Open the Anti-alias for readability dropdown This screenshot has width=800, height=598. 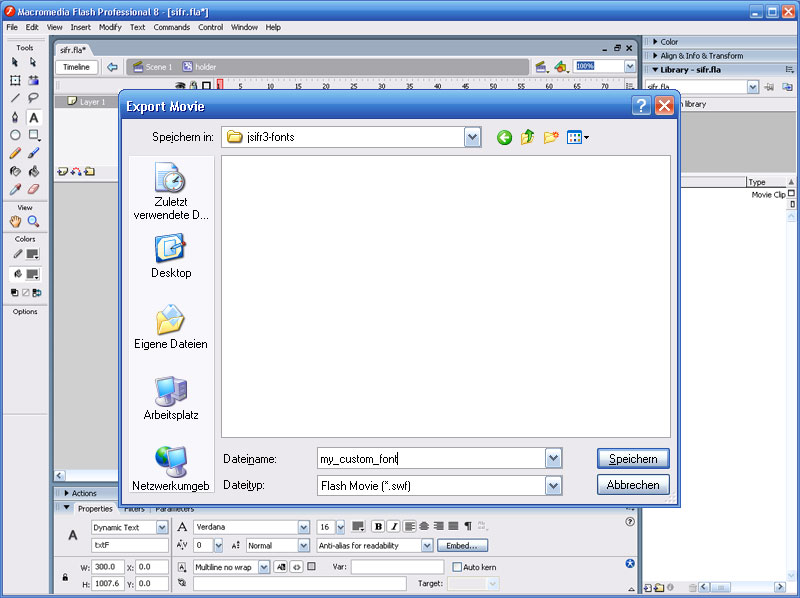click(427, 545)
